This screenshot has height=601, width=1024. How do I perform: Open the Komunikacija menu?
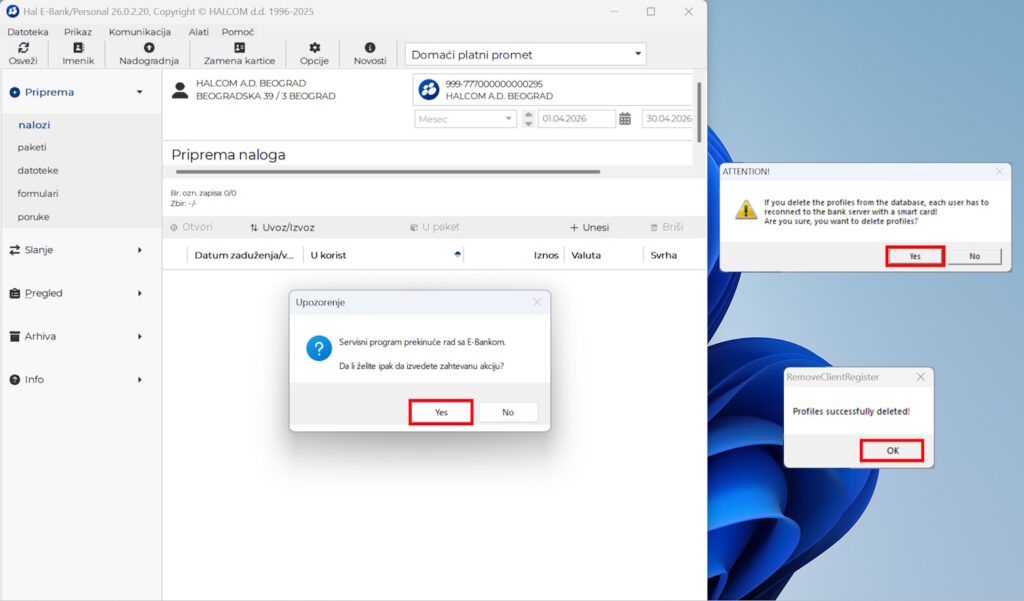coord(139,32)
